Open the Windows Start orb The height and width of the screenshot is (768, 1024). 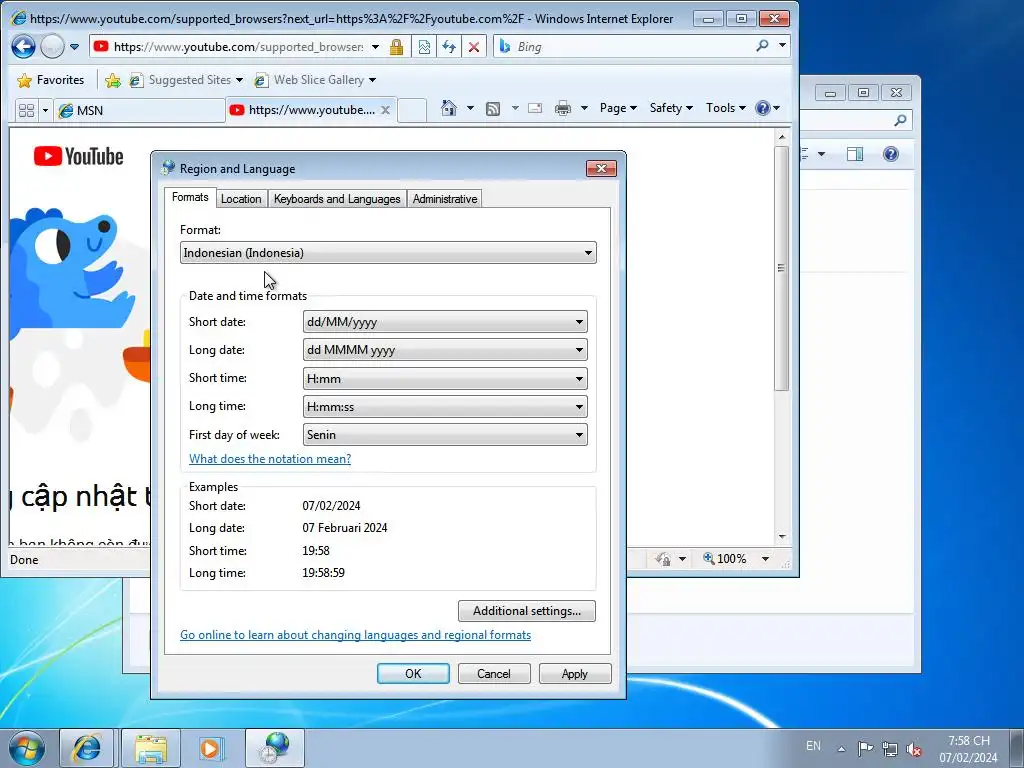point(26,748)
